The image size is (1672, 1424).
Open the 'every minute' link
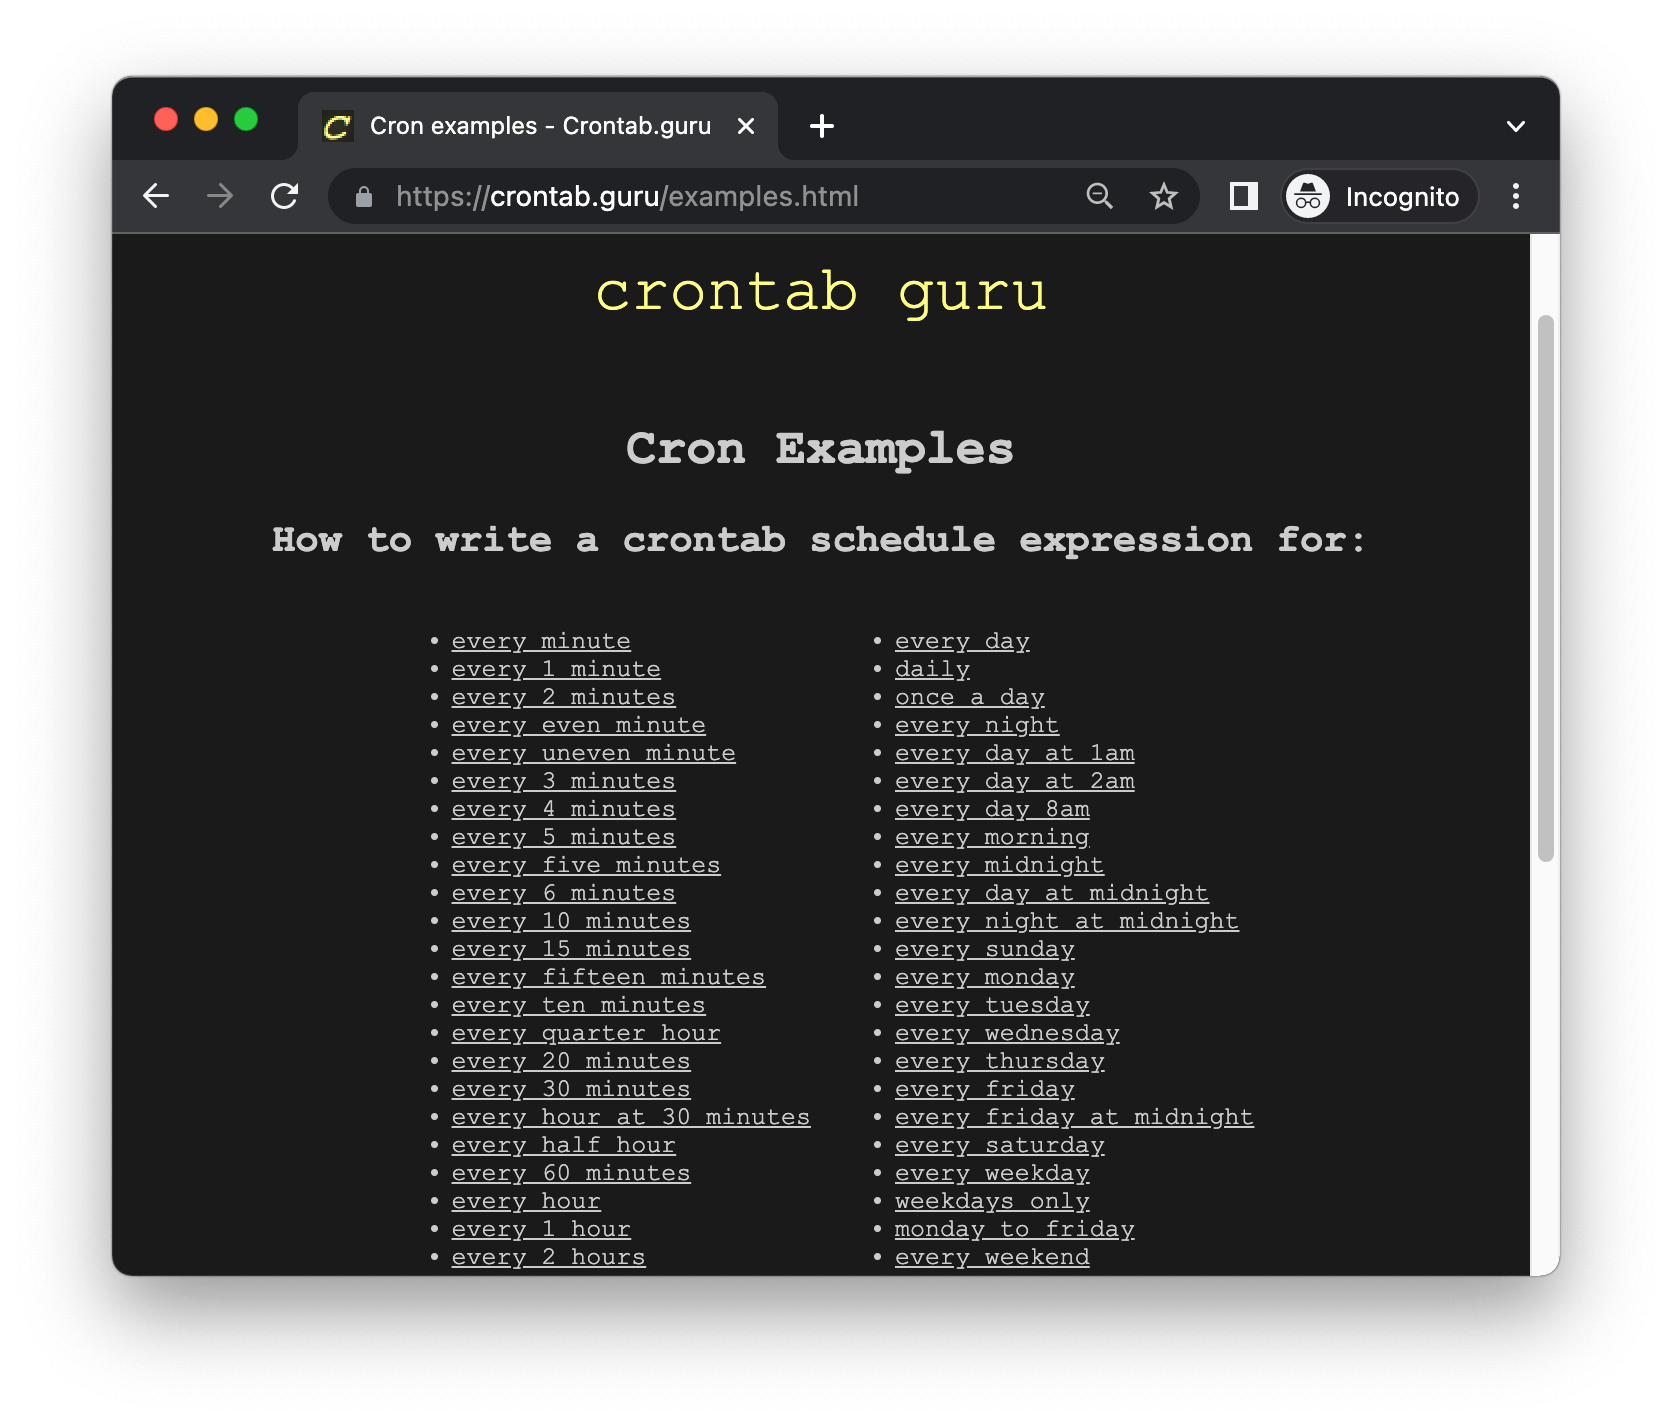pos(541,641)
